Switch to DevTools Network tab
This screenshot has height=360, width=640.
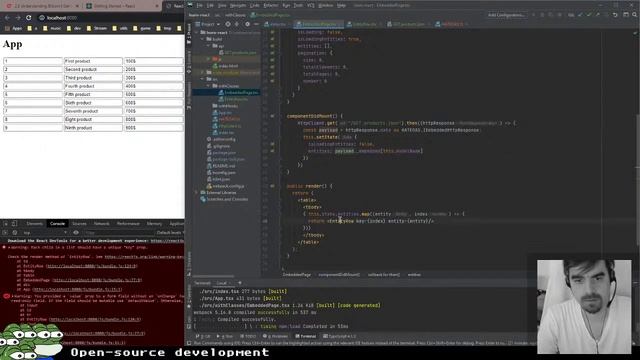pyautogui.click(x=102, y=224)
